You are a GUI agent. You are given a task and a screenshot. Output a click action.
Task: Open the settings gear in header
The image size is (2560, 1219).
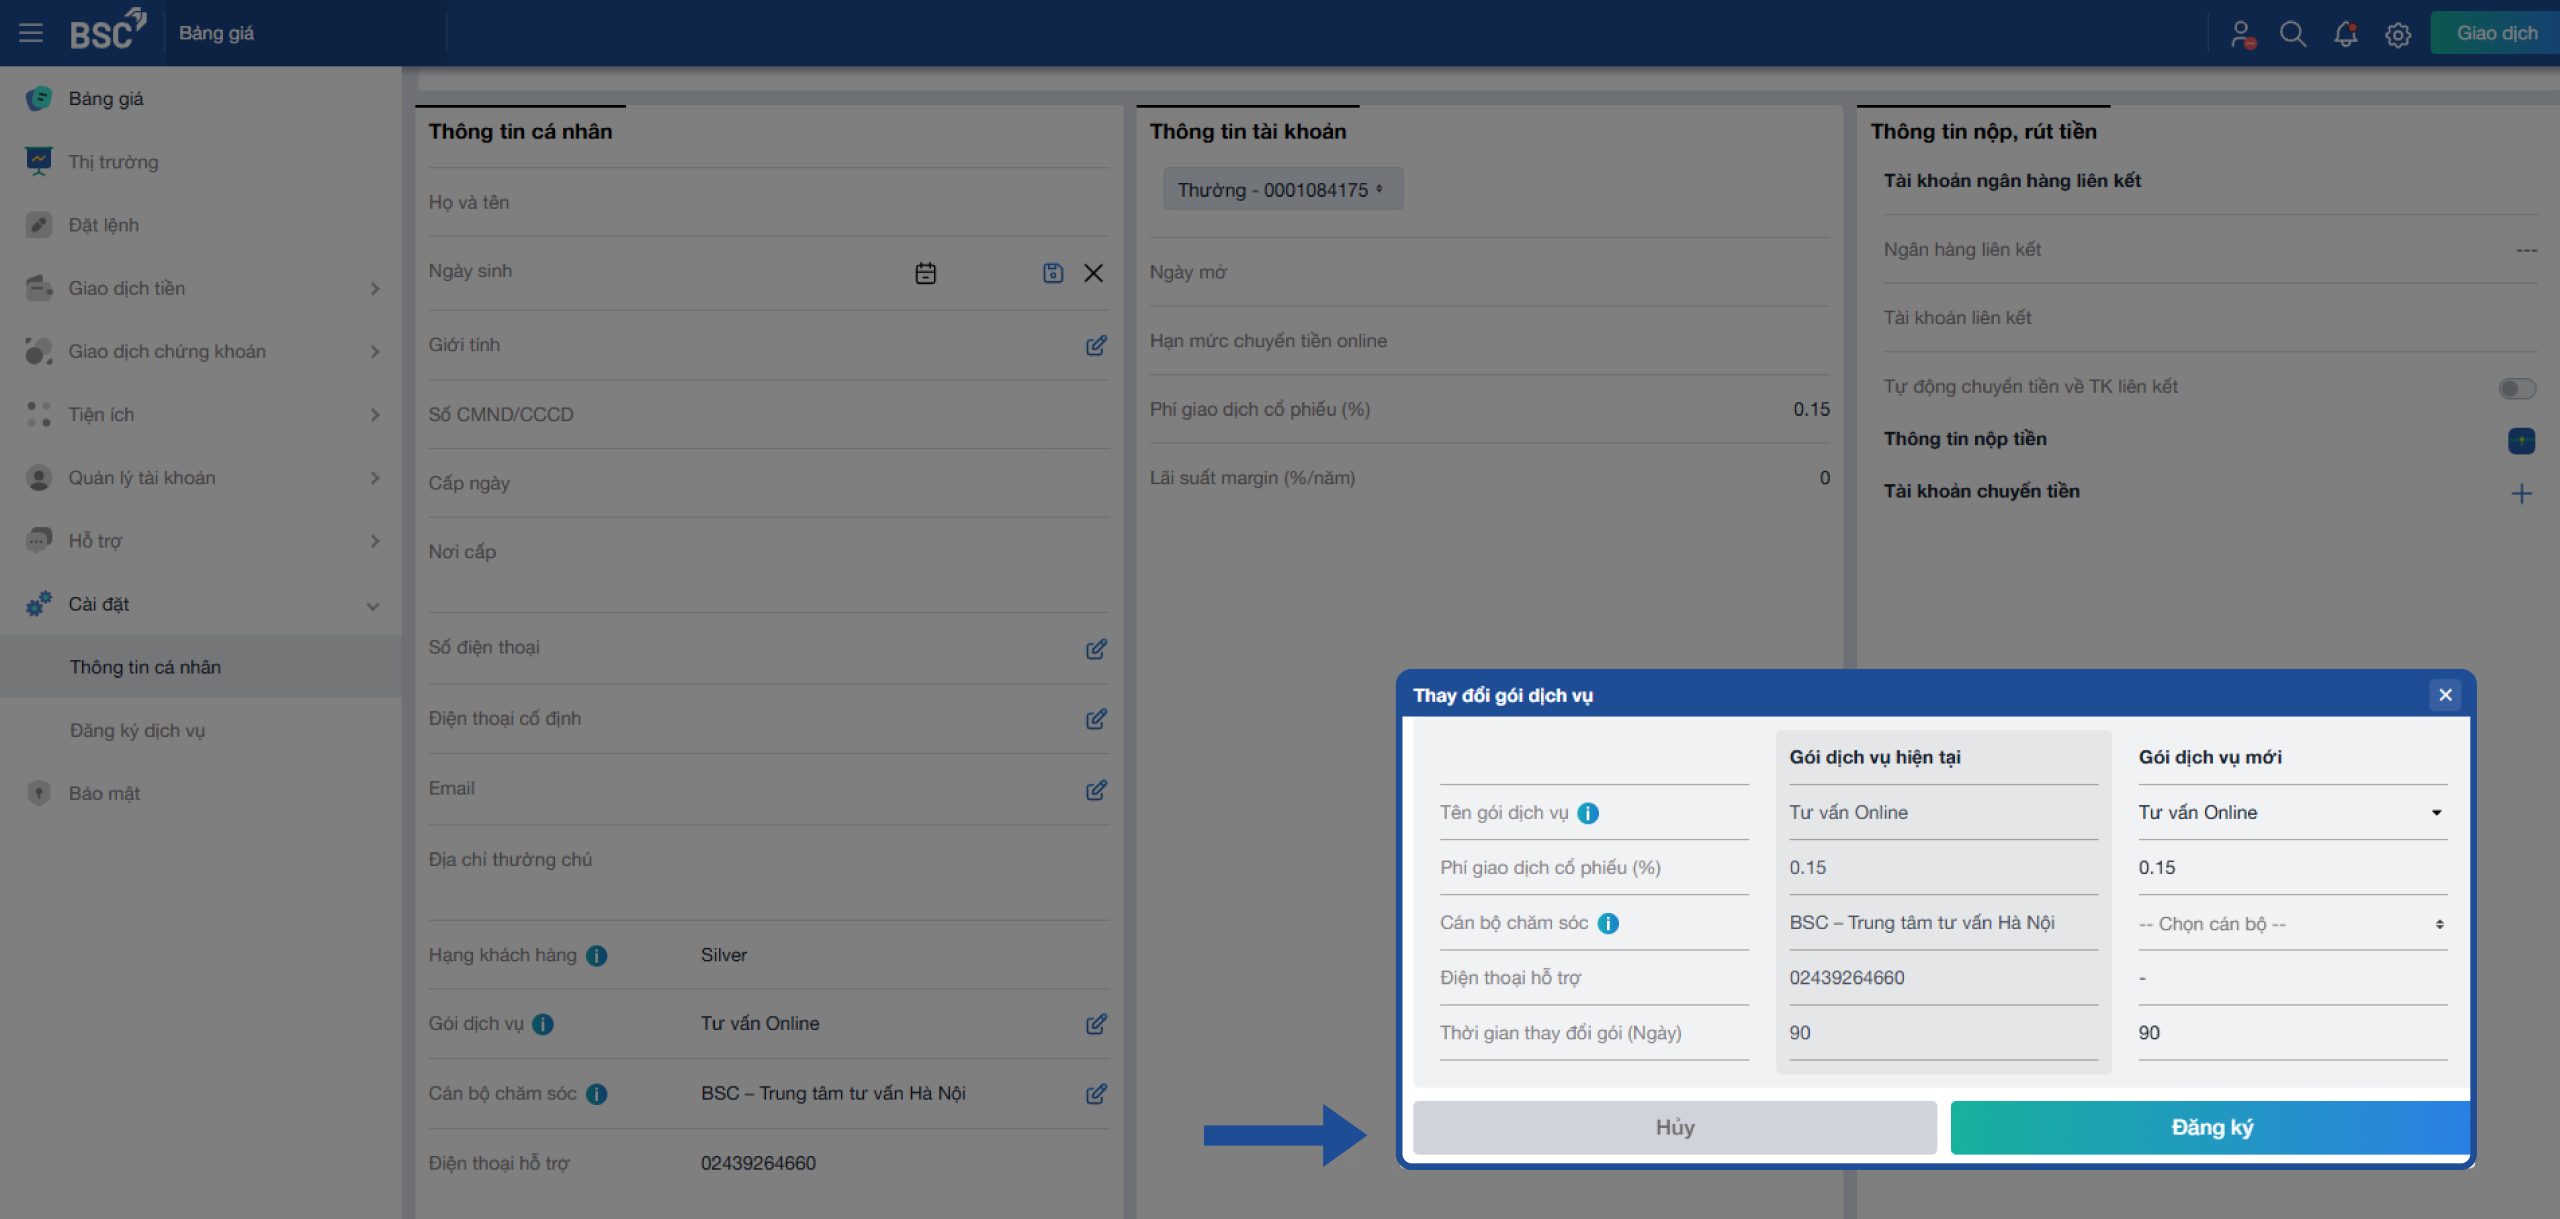(2397, 35)
